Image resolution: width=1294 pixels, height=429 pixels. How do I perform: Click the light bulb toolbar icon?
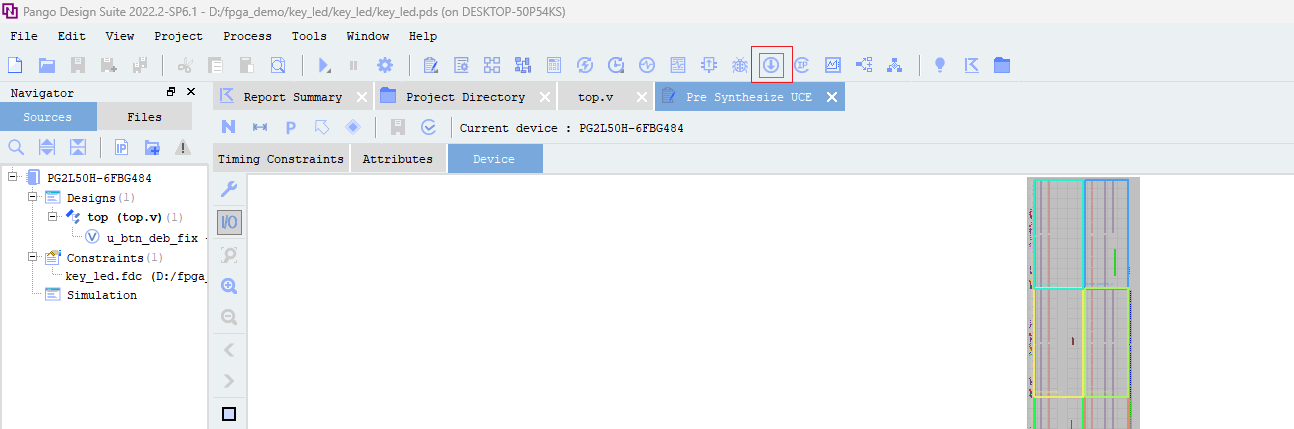pos(940,65)
